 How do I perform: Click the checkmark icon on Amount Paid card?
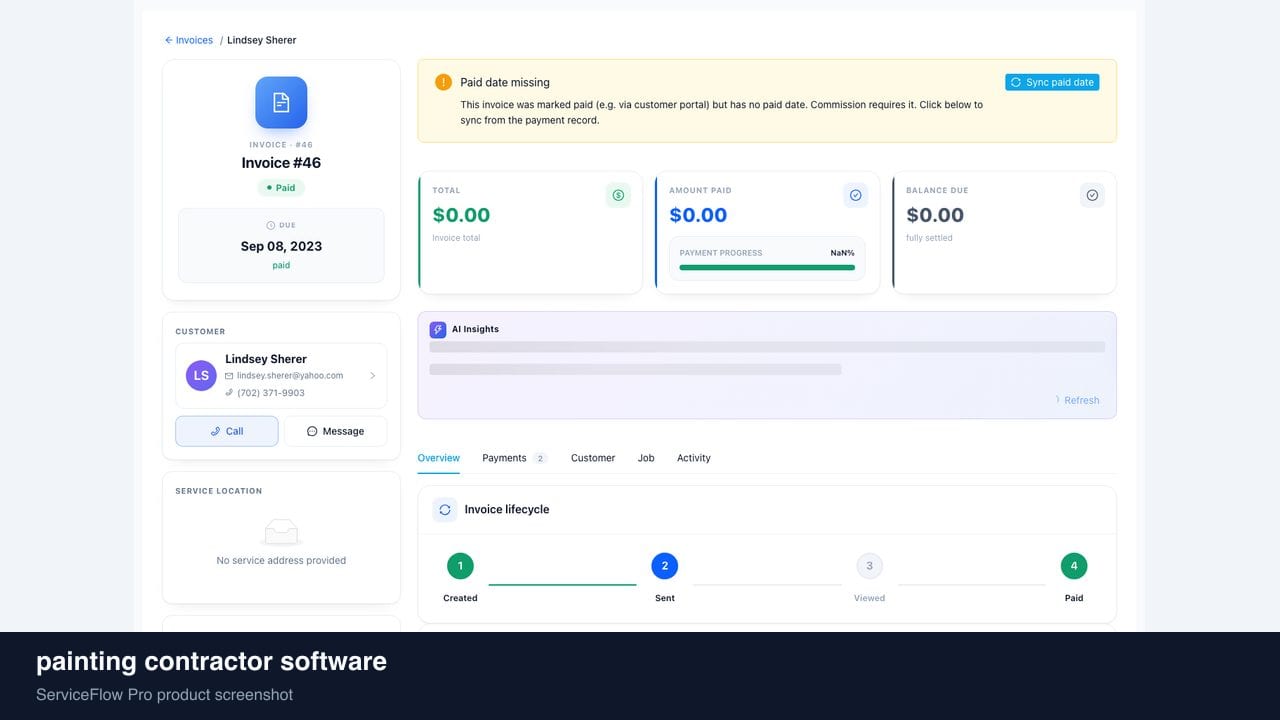point(855,195)
